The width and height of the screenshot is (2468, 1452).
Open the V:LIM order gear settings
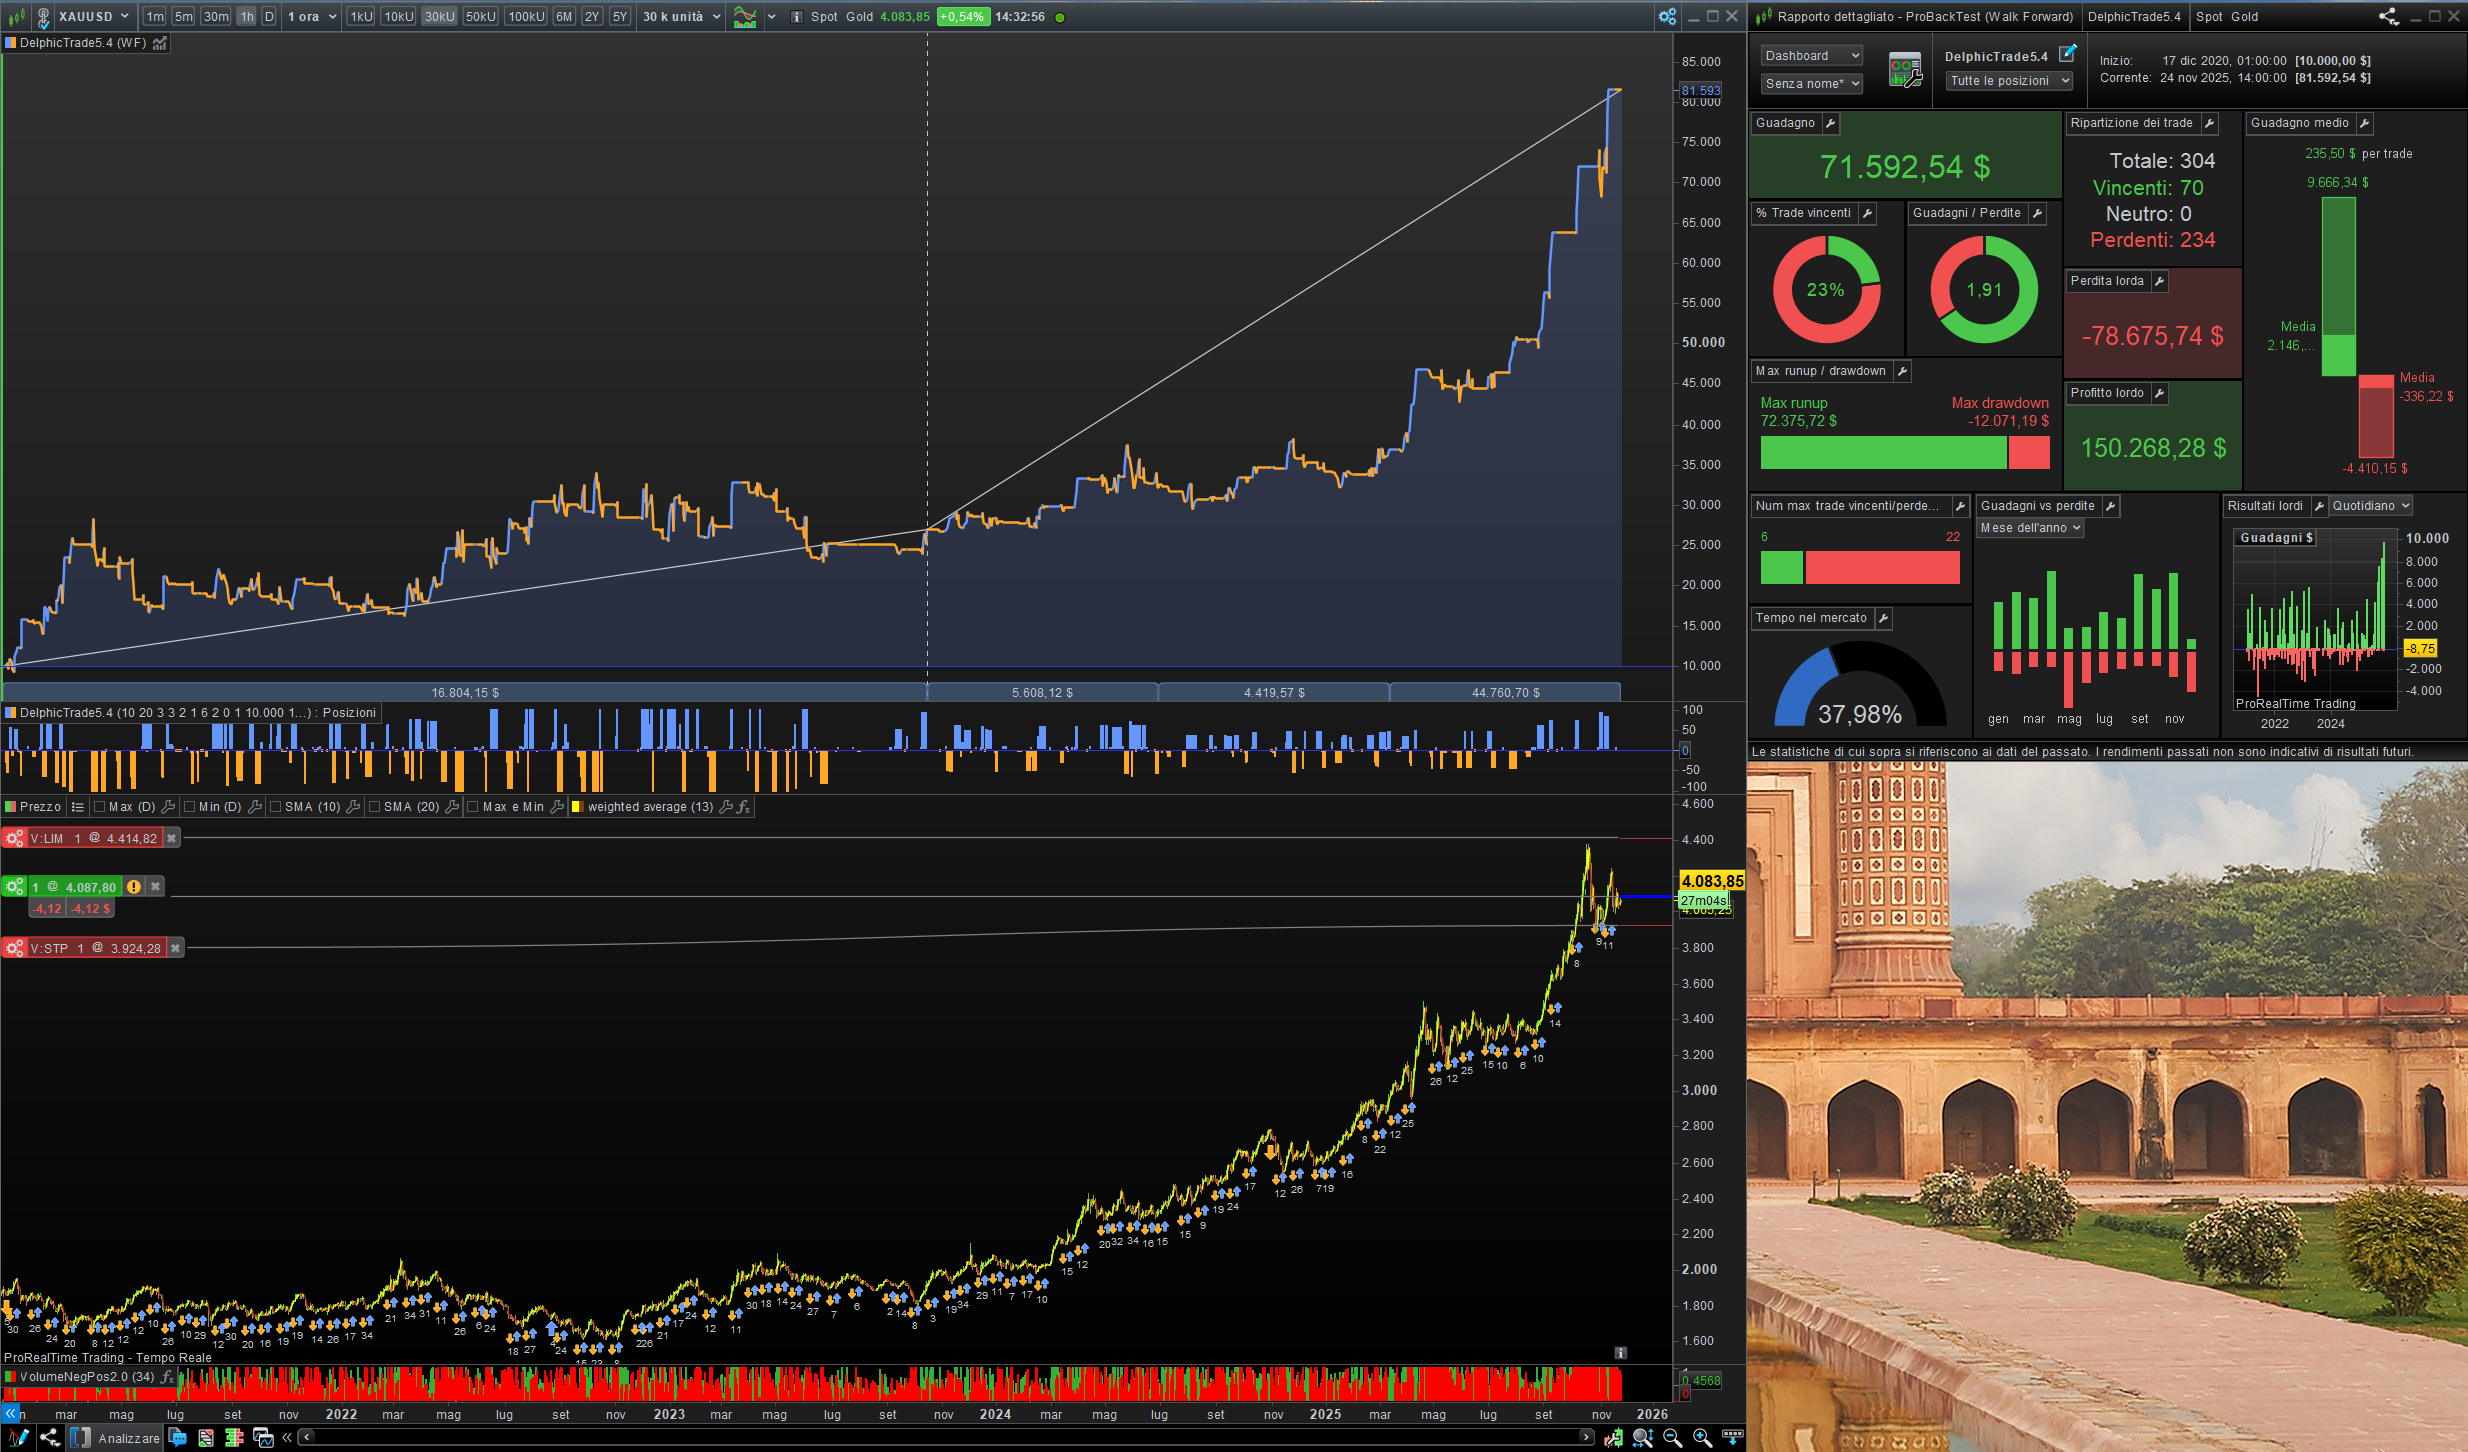(14, 838)
